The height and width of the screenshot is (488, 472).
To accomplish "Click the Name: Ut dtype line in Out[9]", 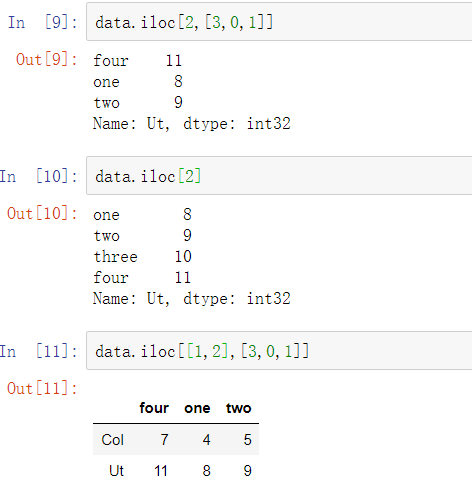I will point(192,124).
